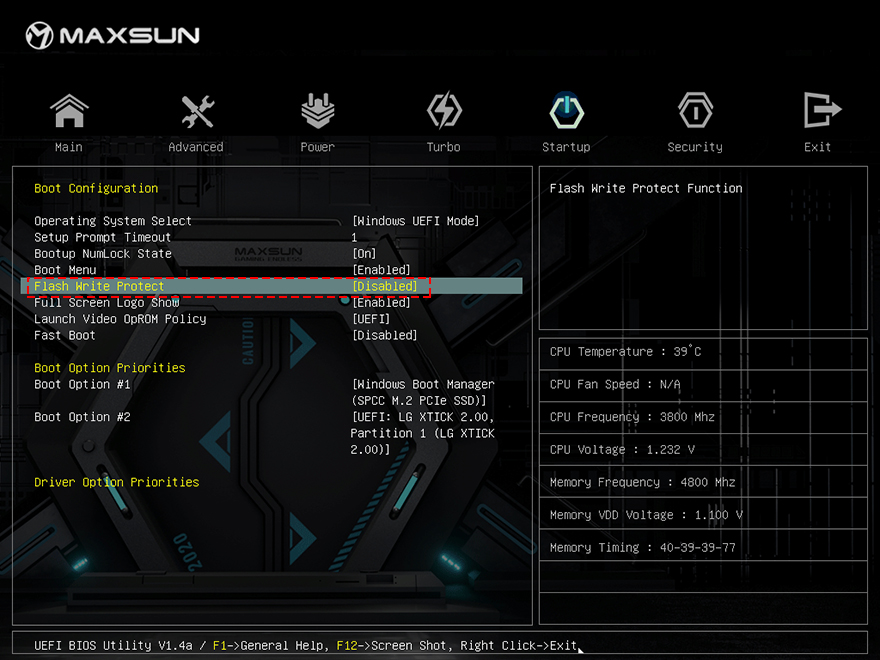Switch to the Security tab label
Image resolution: width=880 pixels, height=660 pixels.
(695, 147)
